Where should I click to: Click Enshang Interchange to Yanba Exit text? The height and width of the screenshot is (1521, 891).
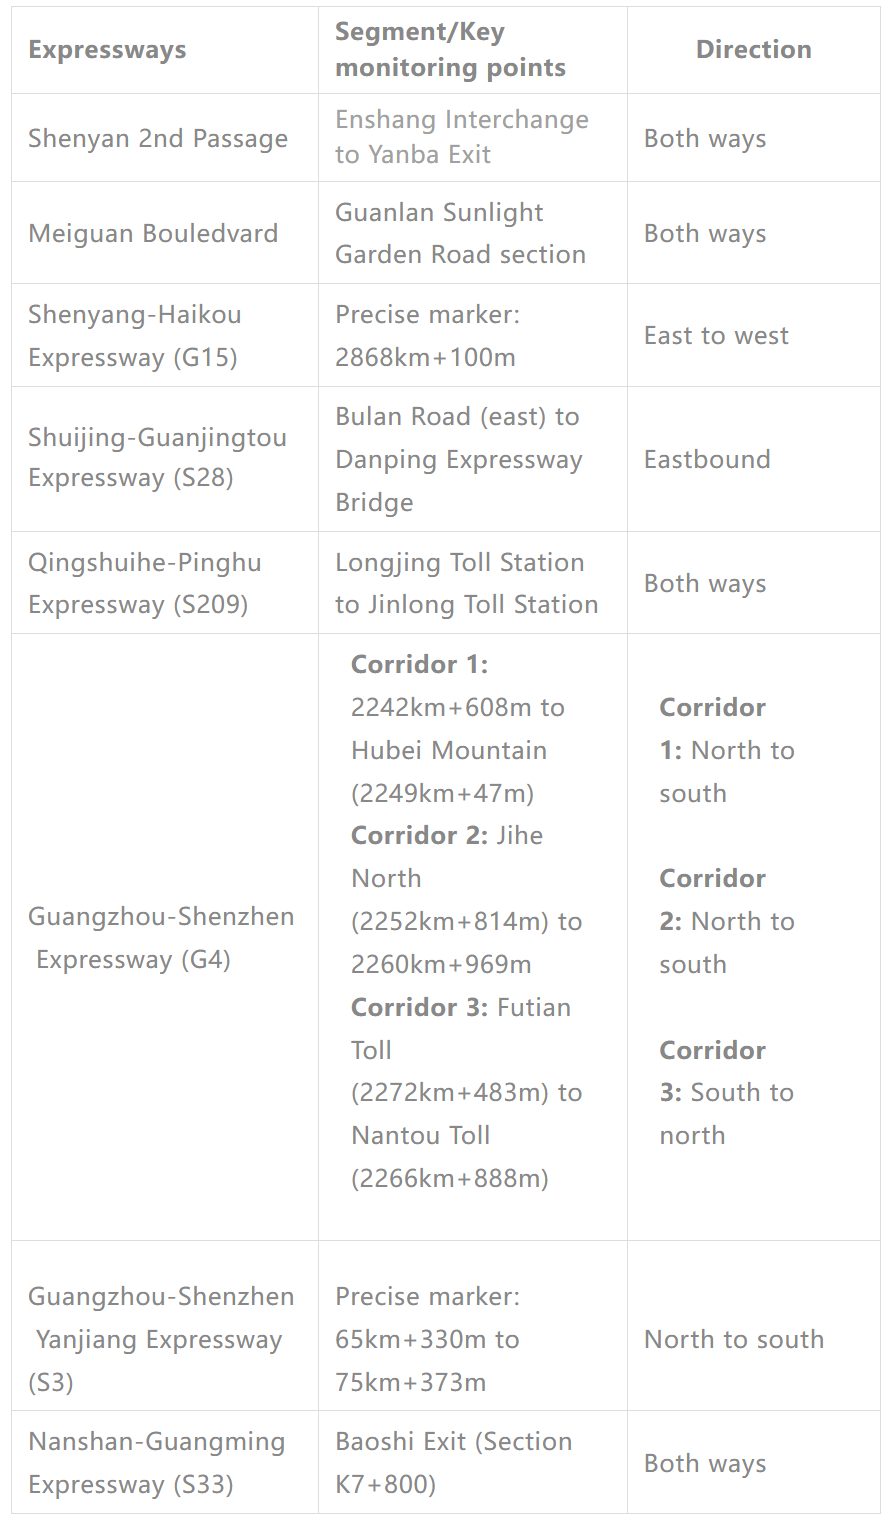[x=461, y=137]
